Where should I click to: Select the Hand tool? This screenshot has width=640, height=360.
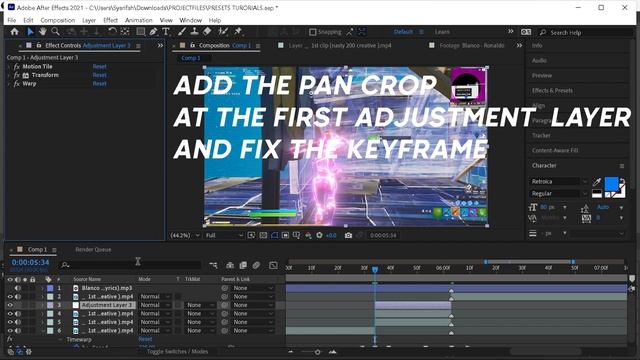click(x=42, y=31)
